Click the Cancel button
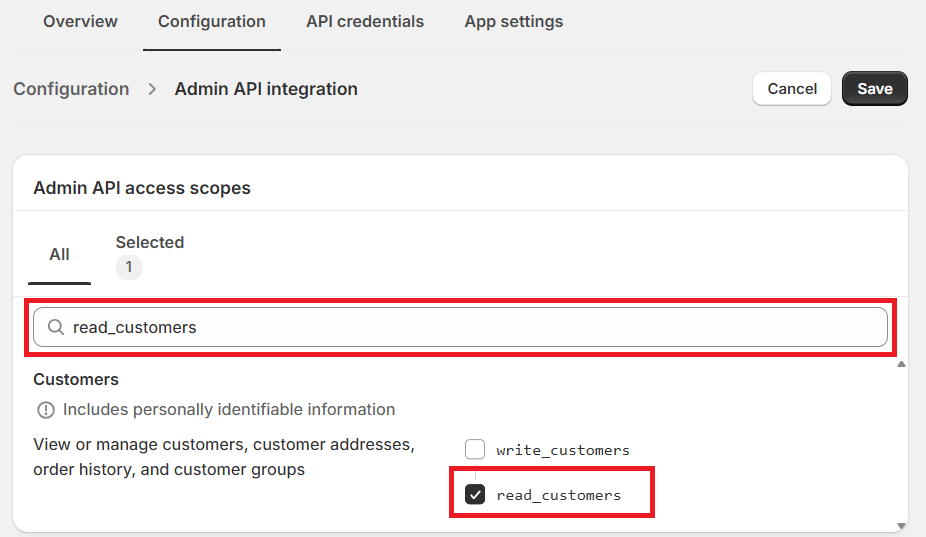 [792, 89]
